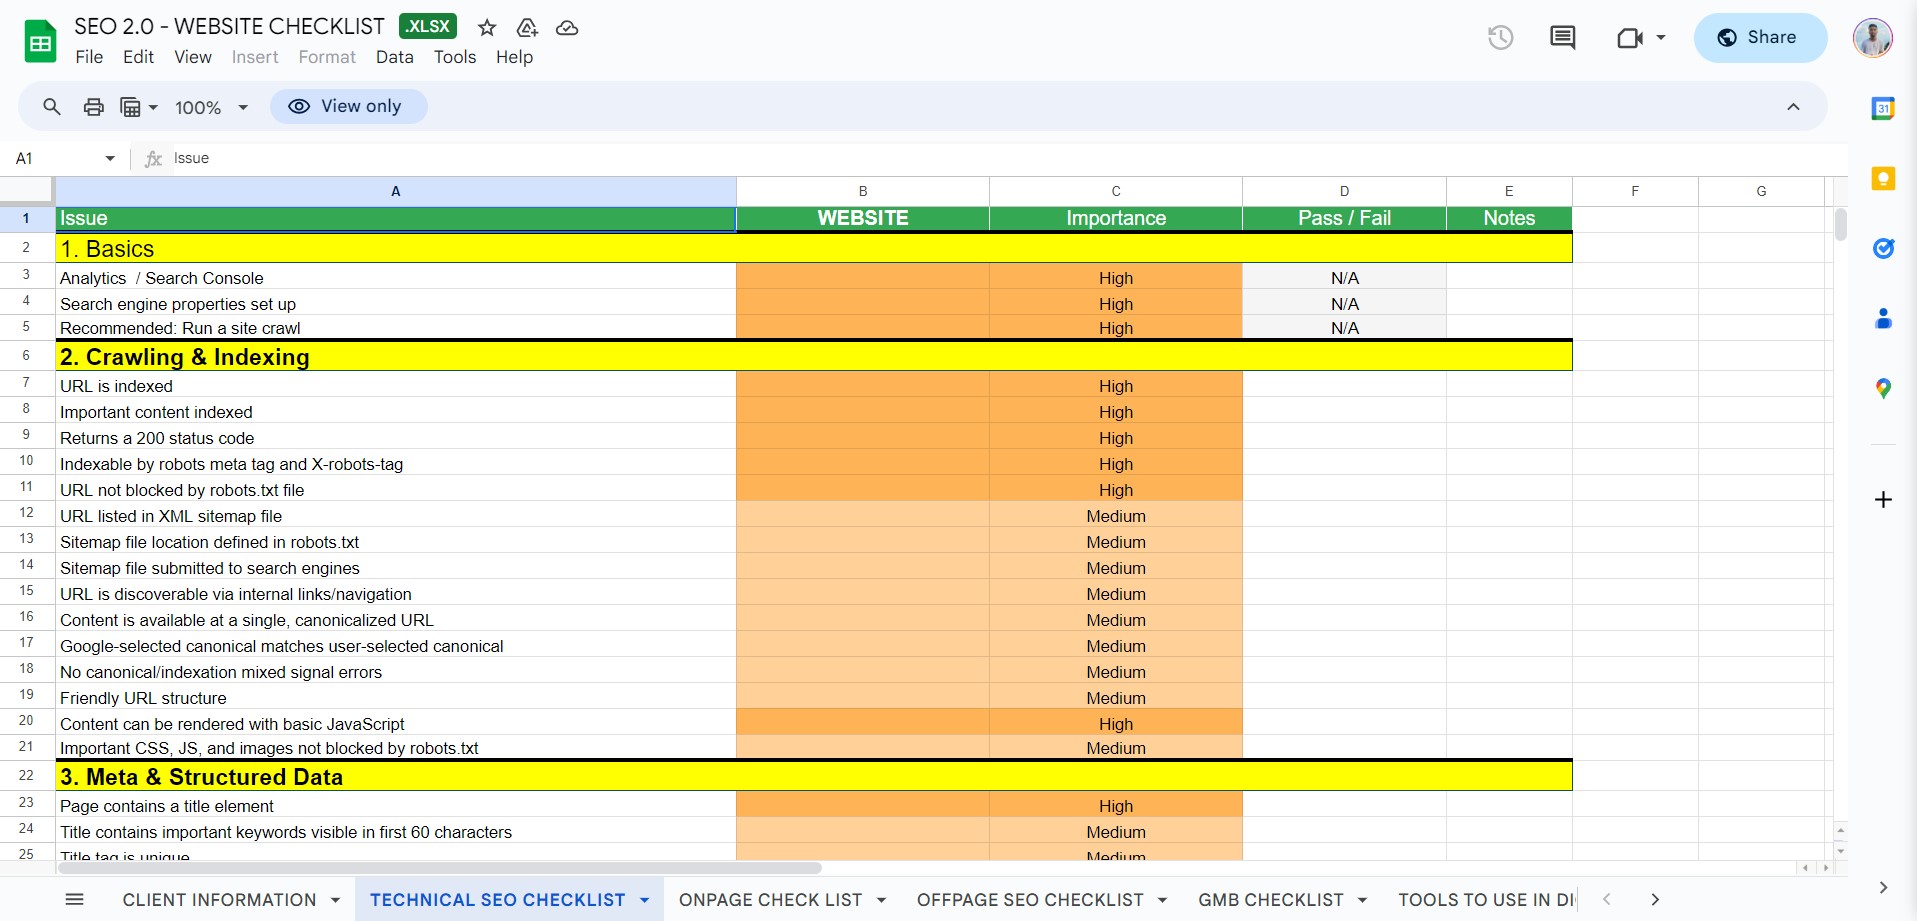Toggle View only mode
Image resolution: width=1917 pixels, height=921 pixels.
click(x=348, y=106)
